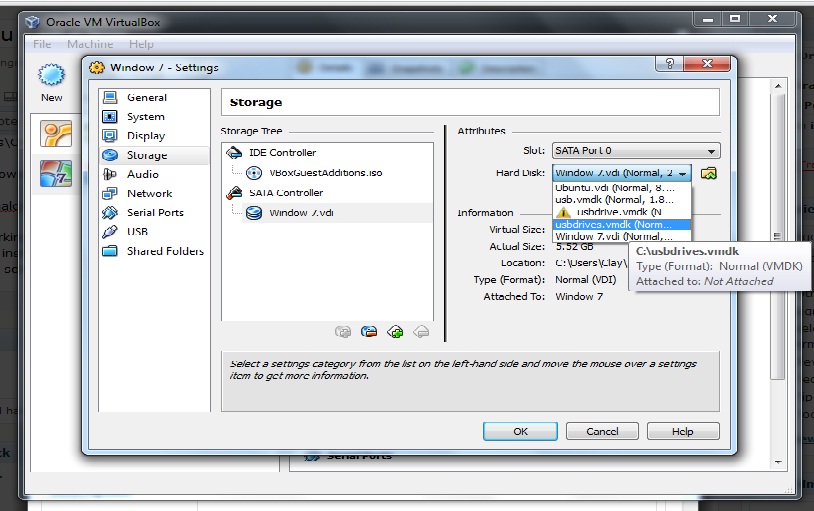Image resolution: width=814 pixels, height=511 pixels.
Task: Open the Slot SATA Port 0 dropdown
Action: click(x=635, y=151)
